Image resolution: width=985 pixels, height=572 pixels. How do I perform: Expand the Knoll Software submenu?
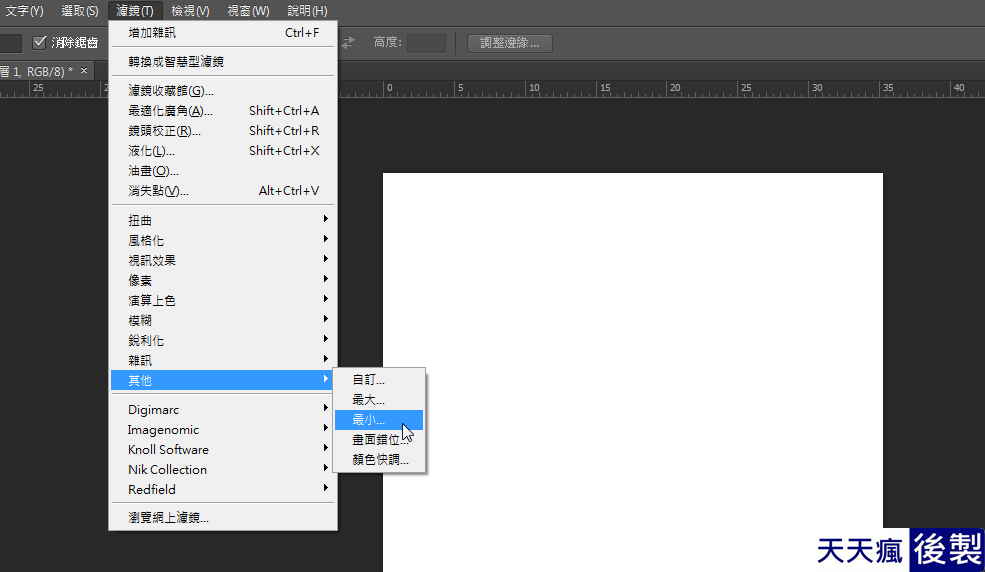[223, 450]
